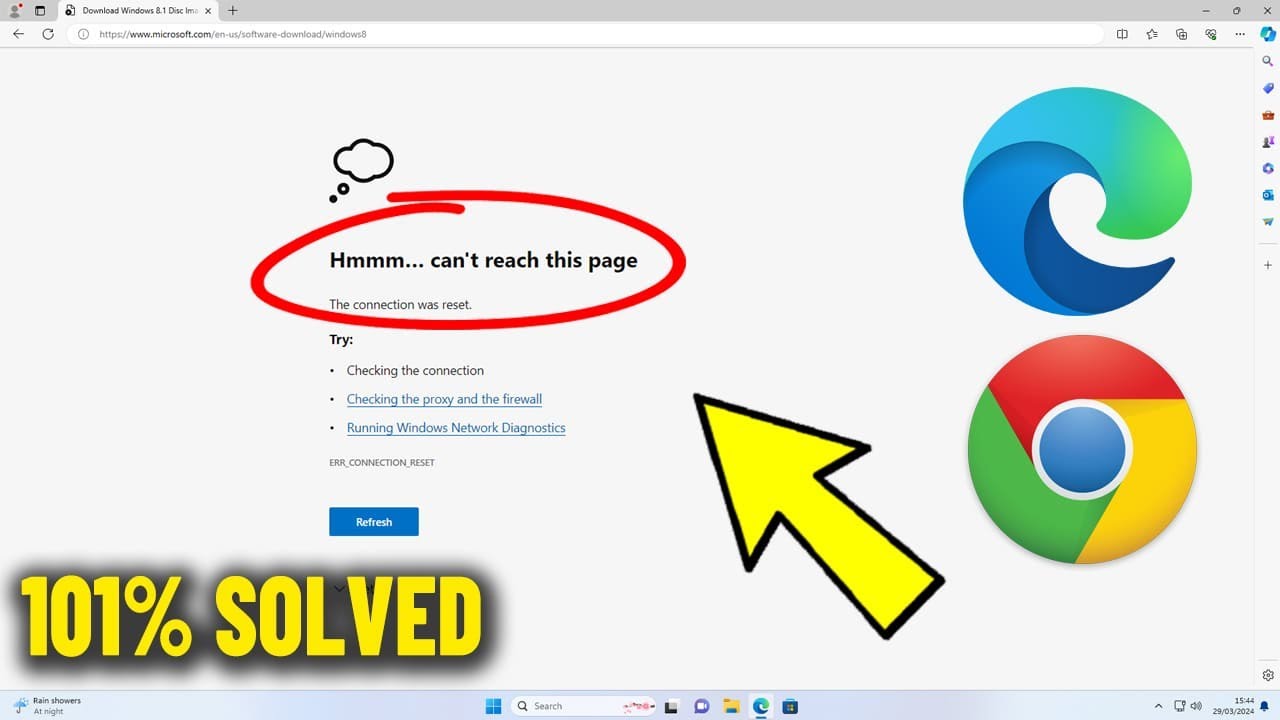Select 'Hmmm… can't reach this page' heading

[x=483, y=260]
